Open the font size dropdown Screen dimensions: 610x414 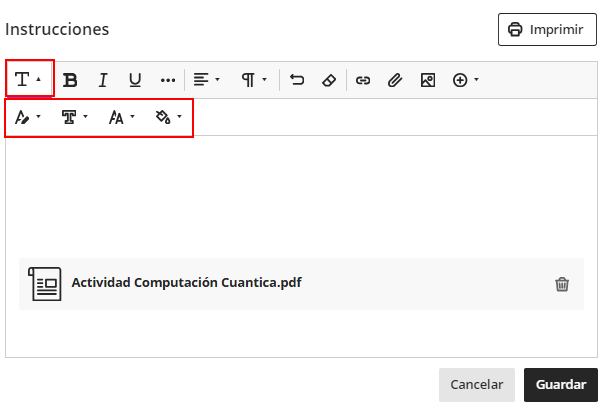[x=122, y=118]
